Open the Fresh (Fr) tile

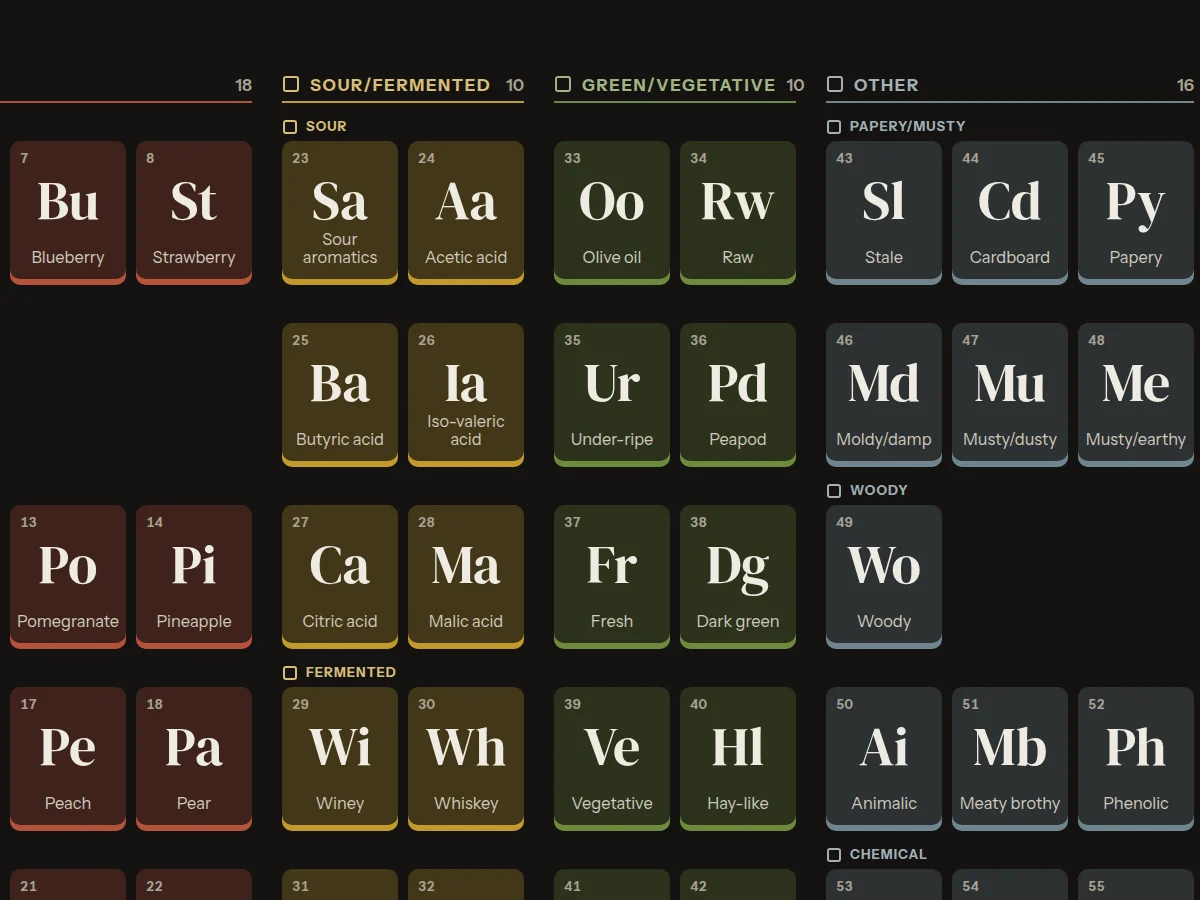pyautogui.click(x=612, y=577)
